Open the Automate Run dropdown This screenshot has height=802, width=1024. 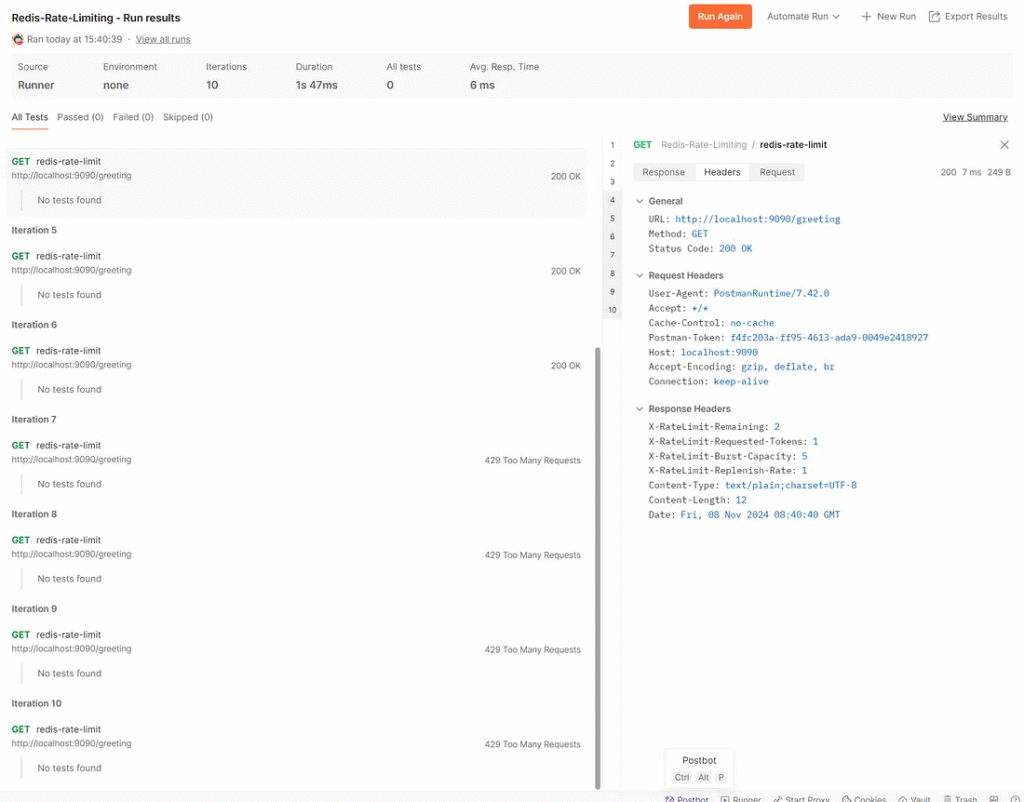click(803, 16)
